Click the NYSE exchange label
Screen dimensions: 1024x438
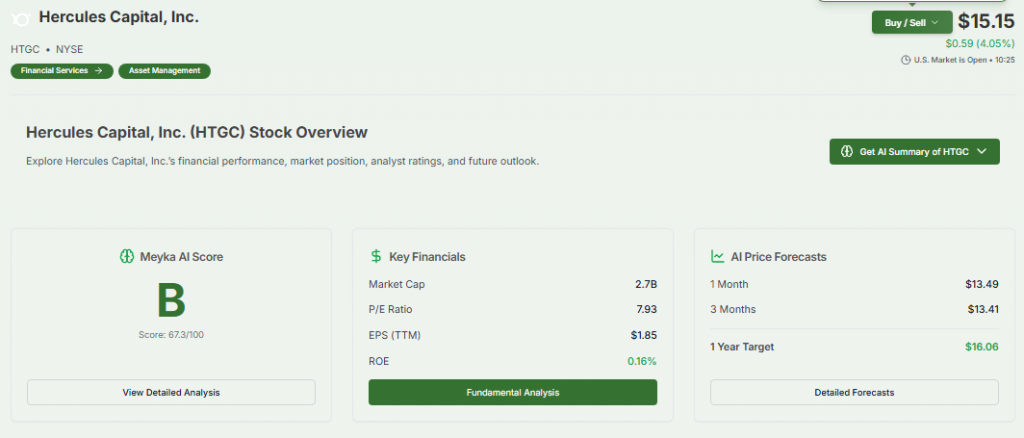[x=69, y=49]
